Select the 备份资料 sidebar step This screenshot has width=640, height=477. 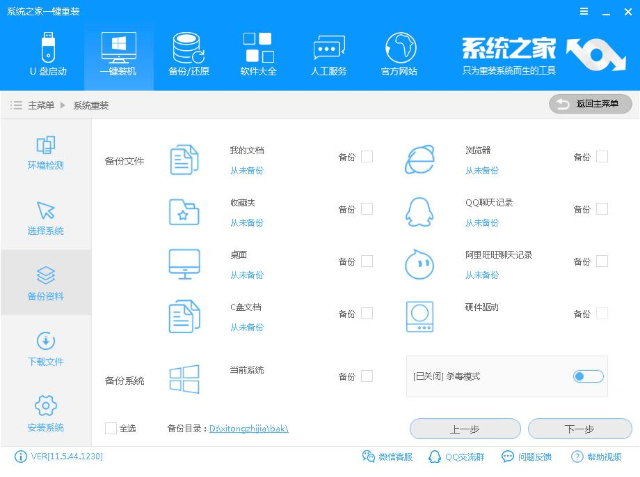click(x=46, y=282)
